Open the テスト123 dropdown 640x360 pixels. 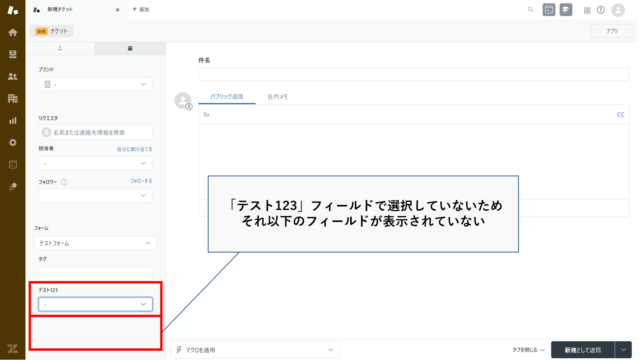(x=96, y=304)
